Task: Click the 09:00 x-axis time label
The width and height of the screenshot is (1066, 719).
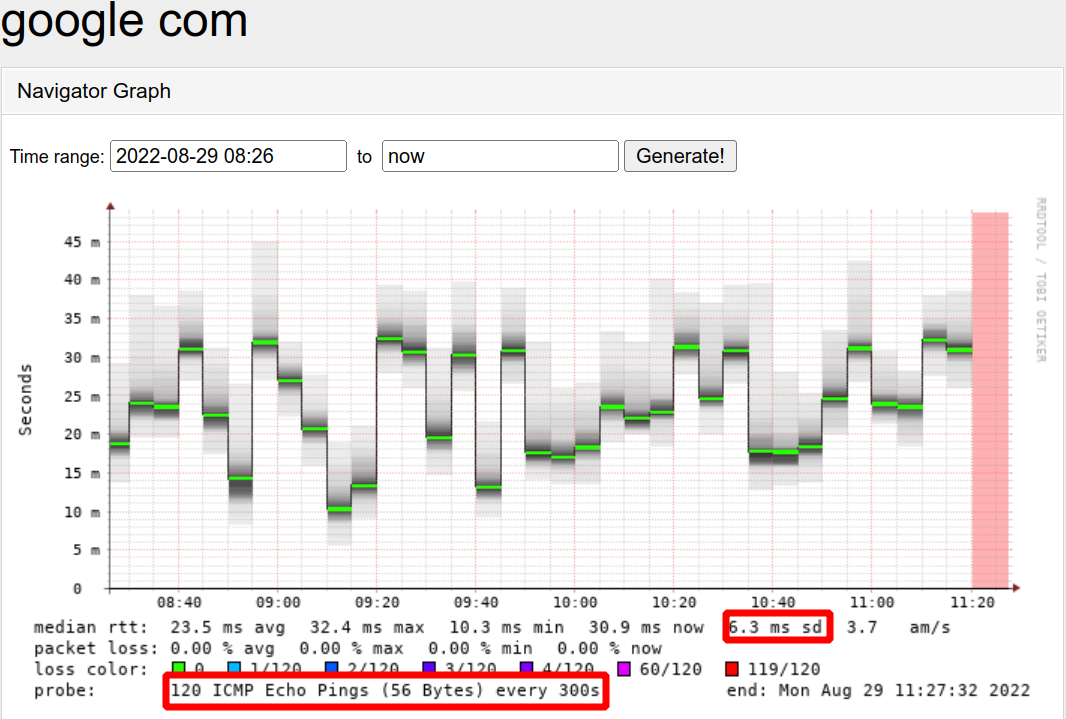Action: pos(278,603)
